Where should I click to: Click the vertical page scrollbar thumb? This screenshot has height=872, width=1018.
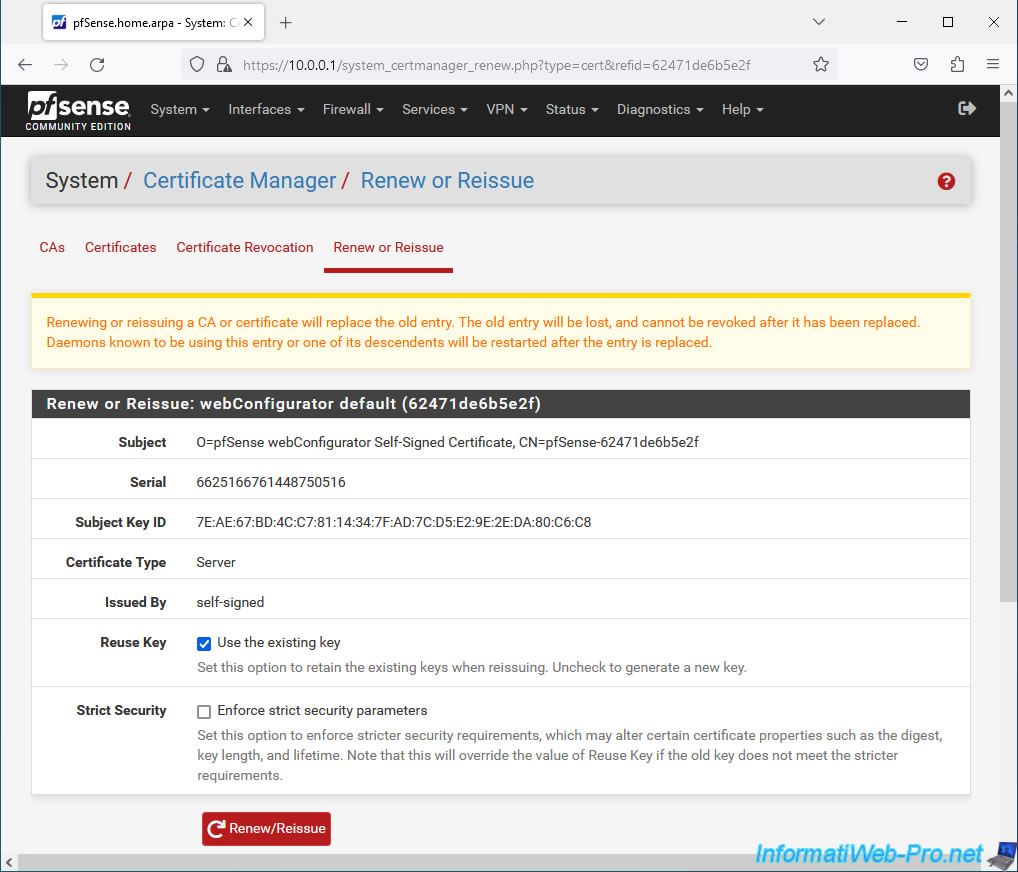1008,354
